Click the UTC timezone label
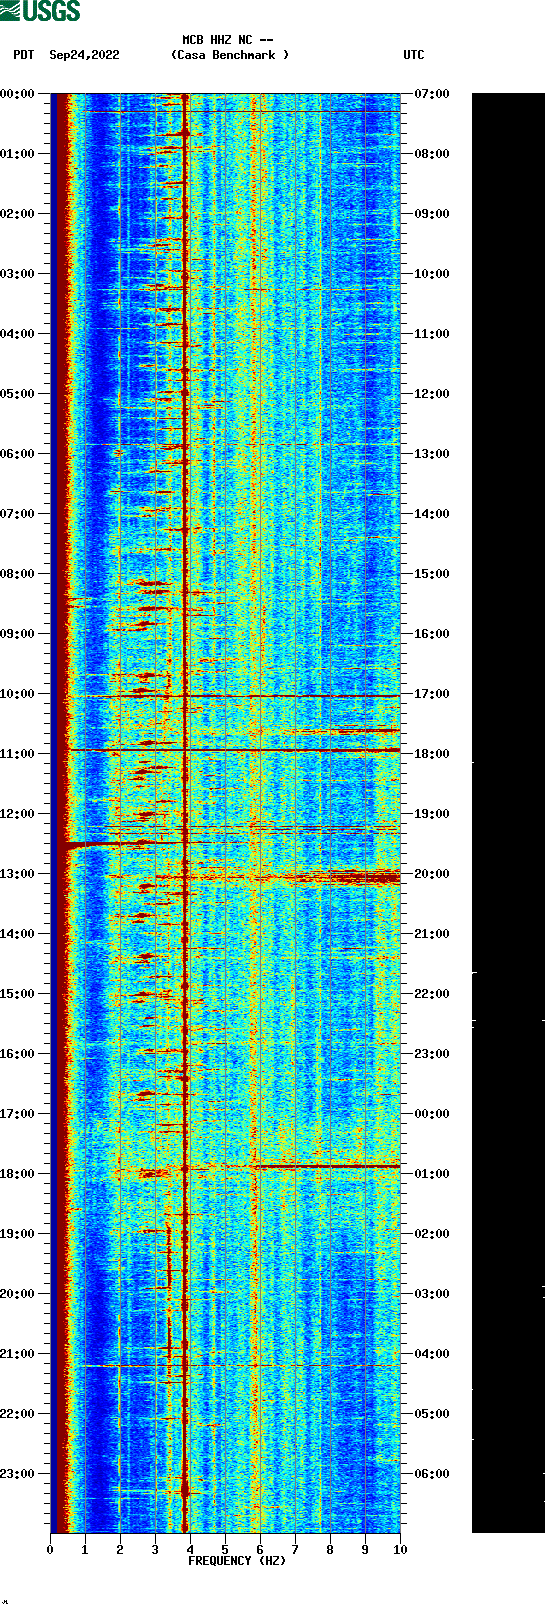The image size is (552, 1613). point(414,55)
